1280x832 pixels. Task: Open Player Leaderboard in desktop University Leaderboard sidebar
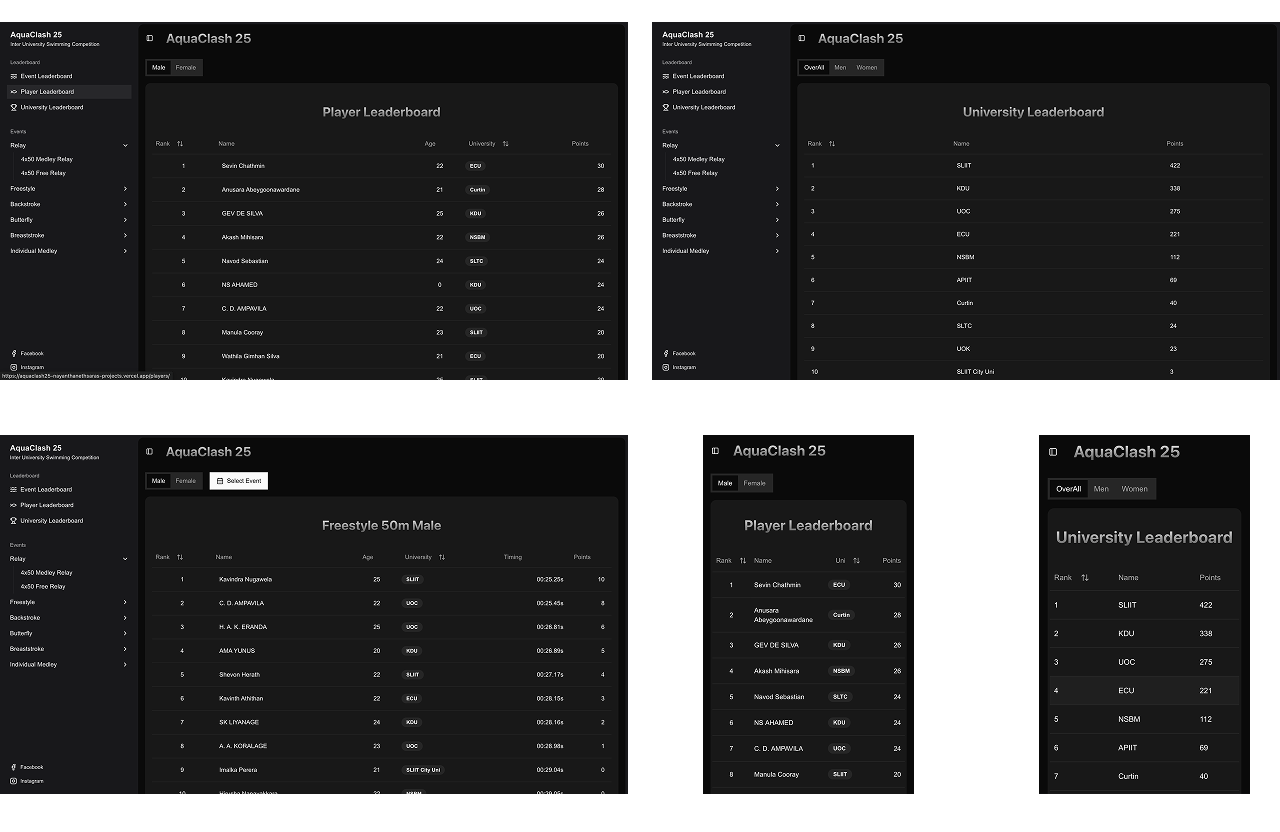pos(721,92)
